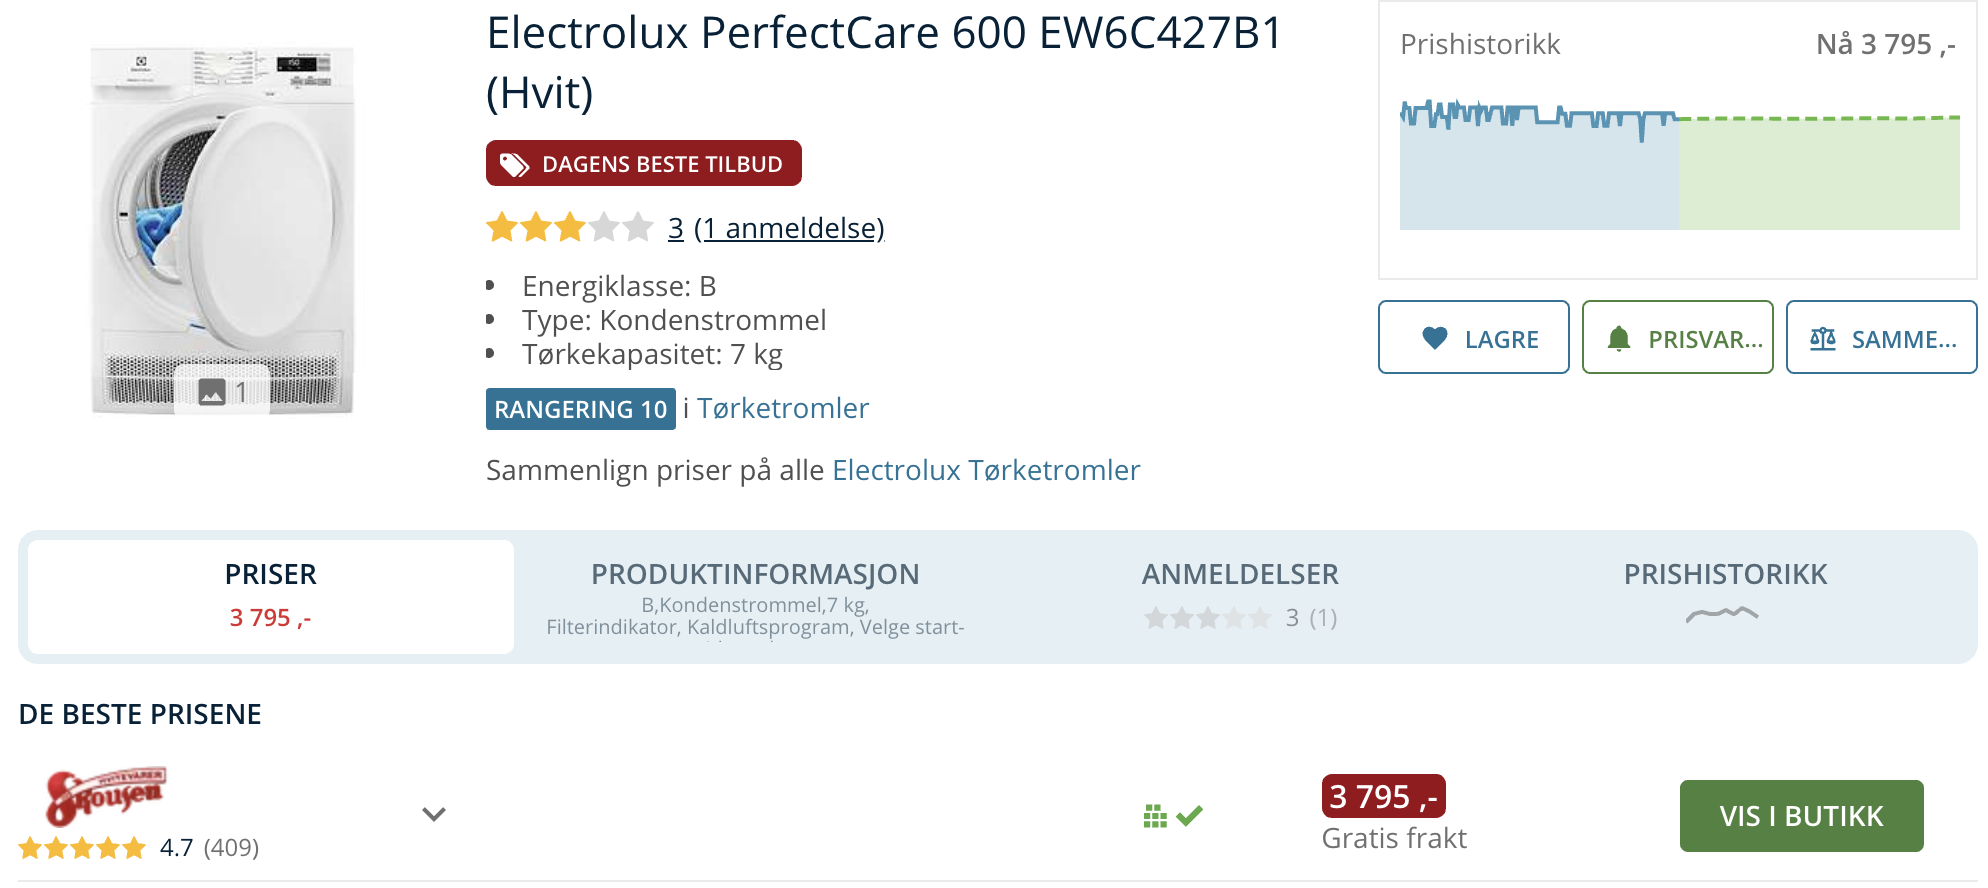Open the Tørketromler category link
This screenshot has height=888, width=1988.
point(783,408)
